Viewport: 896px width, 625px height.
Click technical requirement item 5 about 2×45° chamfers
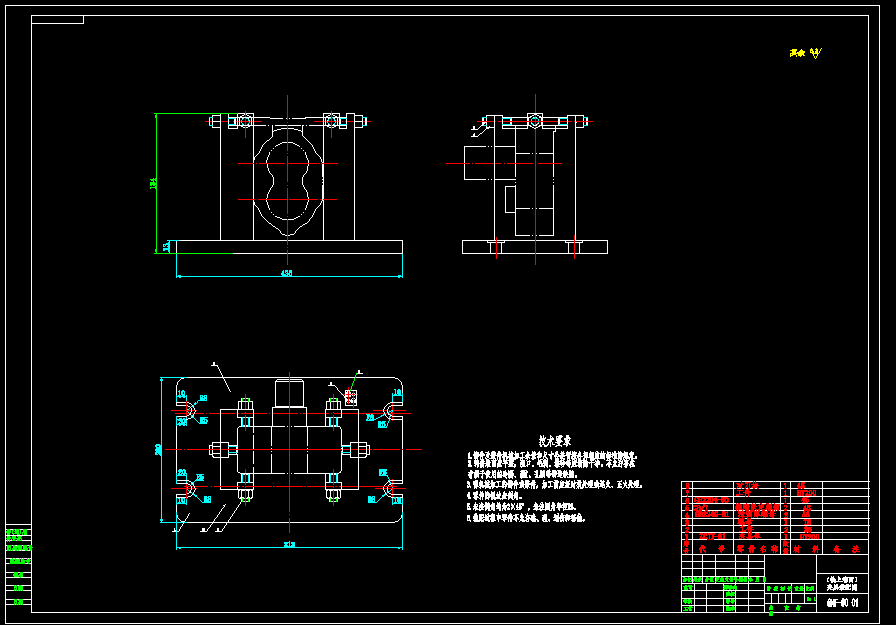[522, 507]
